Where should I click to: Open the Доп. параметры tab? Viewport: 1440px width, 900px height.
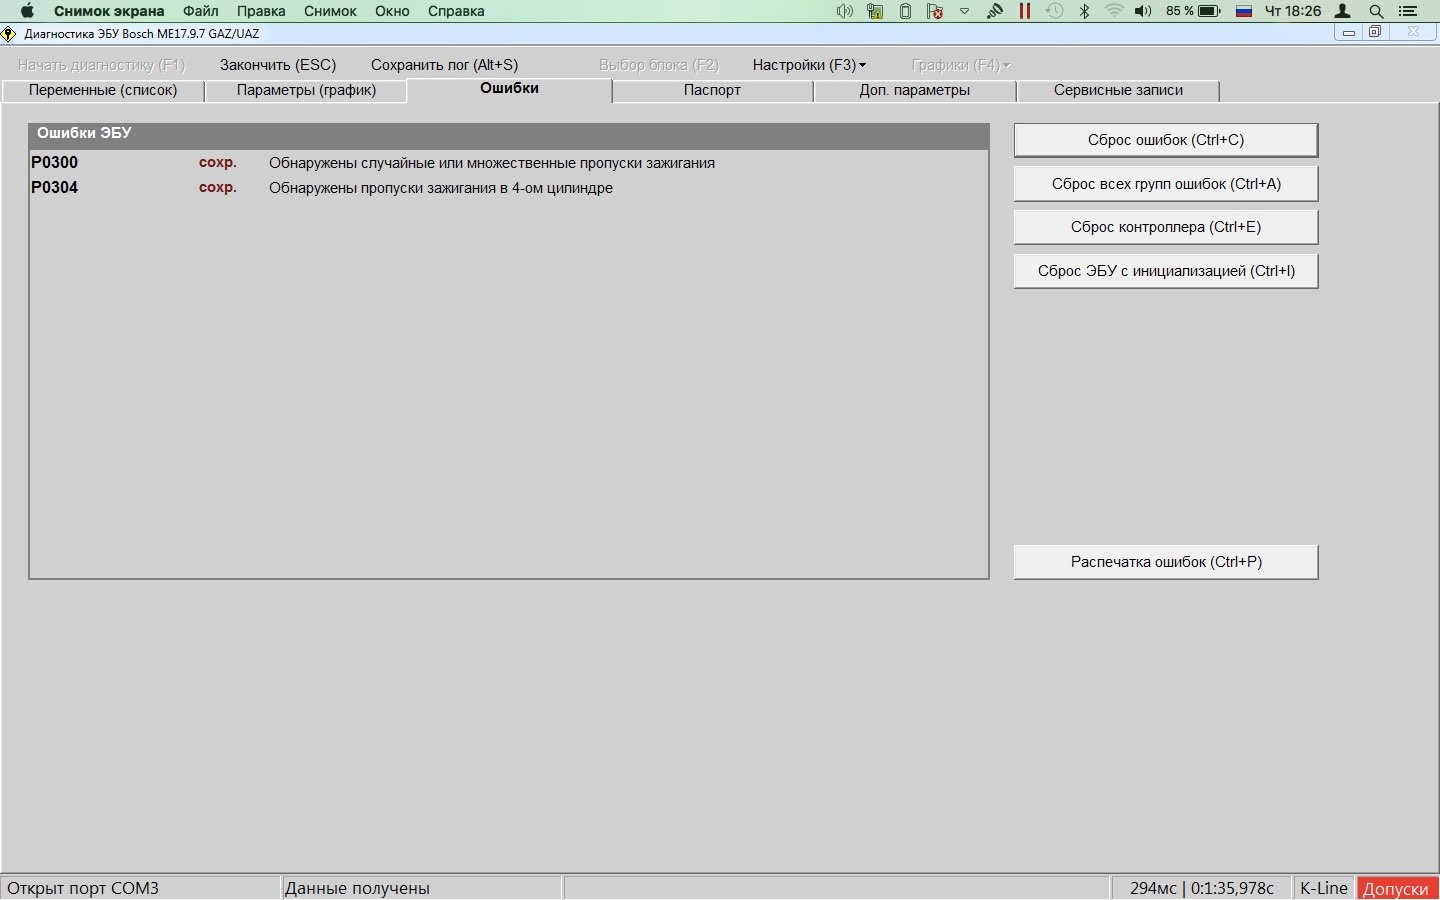coord(914,91)
